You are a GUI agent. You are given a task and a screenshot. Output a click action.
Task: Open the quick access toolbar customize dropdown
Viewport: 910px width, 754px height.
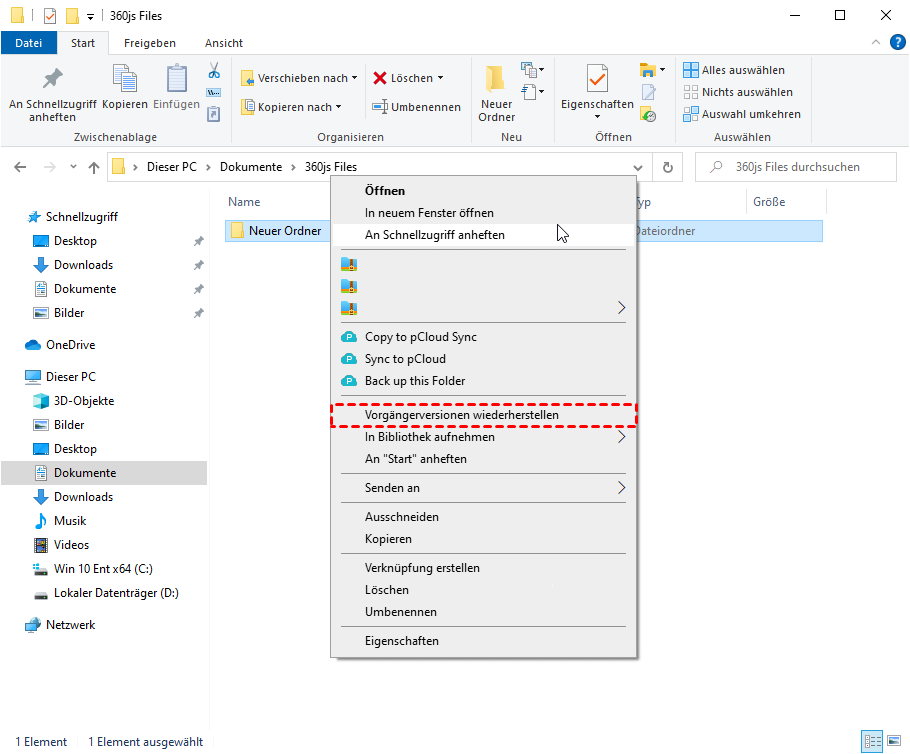(x=91, y=16)
